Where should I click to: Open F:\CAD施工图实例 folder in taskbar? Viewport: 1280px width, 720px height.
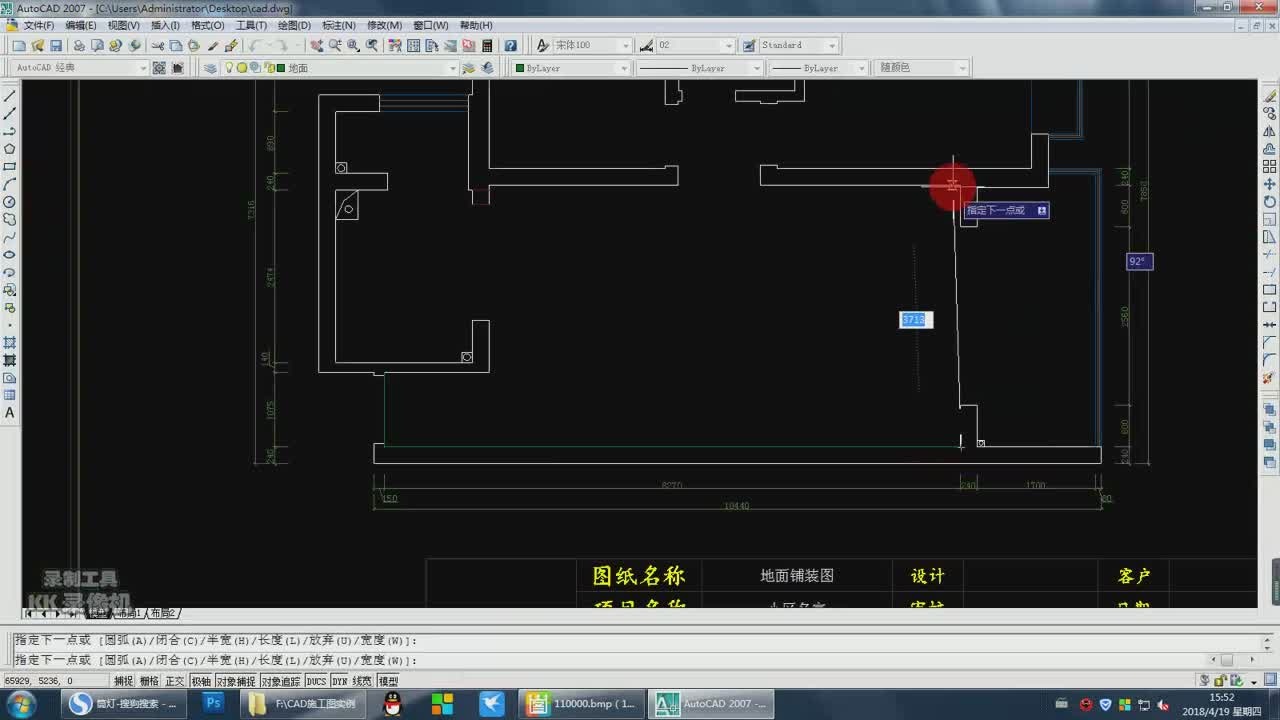[303, 704]
